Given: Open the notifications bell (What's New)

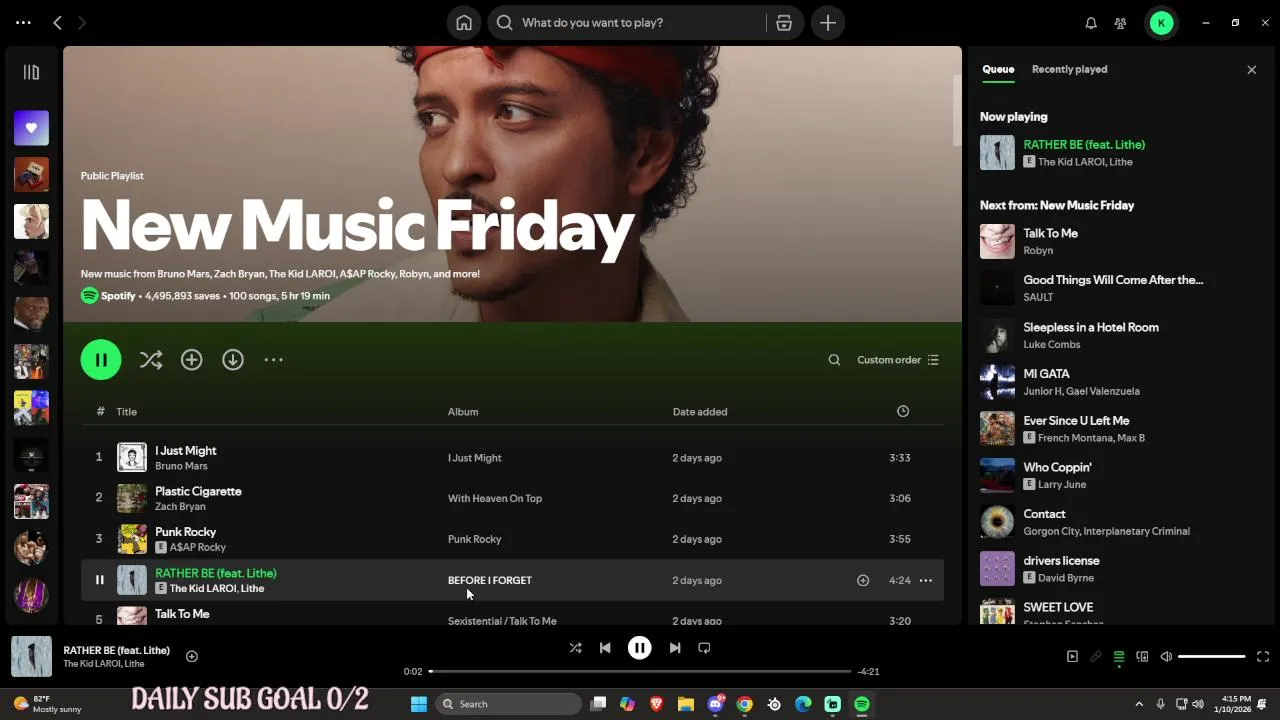Looking at the screenshot, I should 1091,23.
